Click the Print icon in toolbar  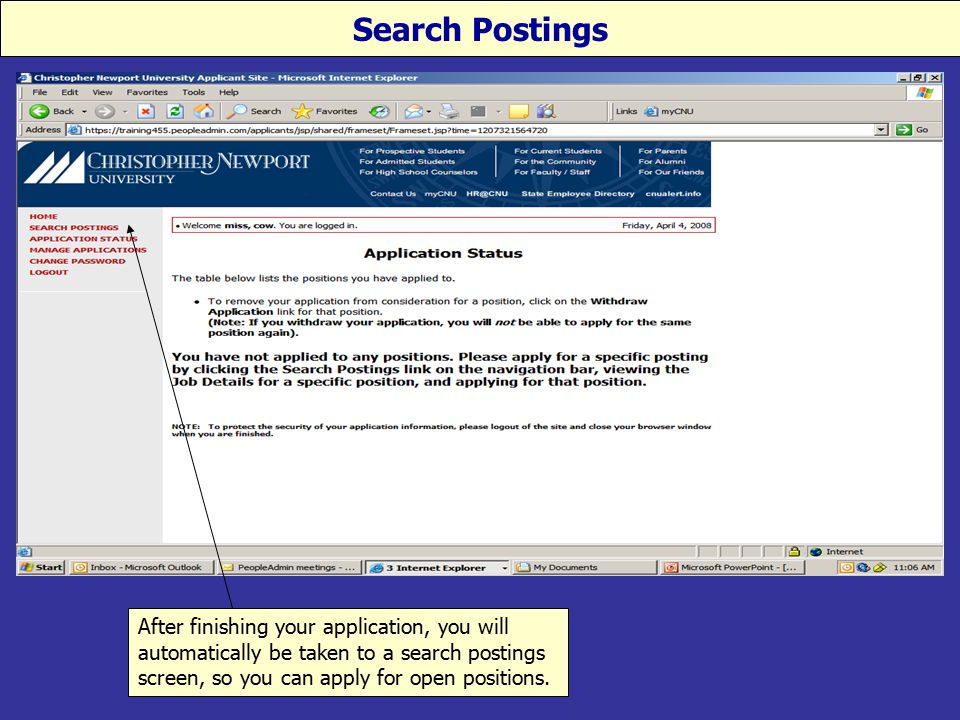(x=449, y=111)
